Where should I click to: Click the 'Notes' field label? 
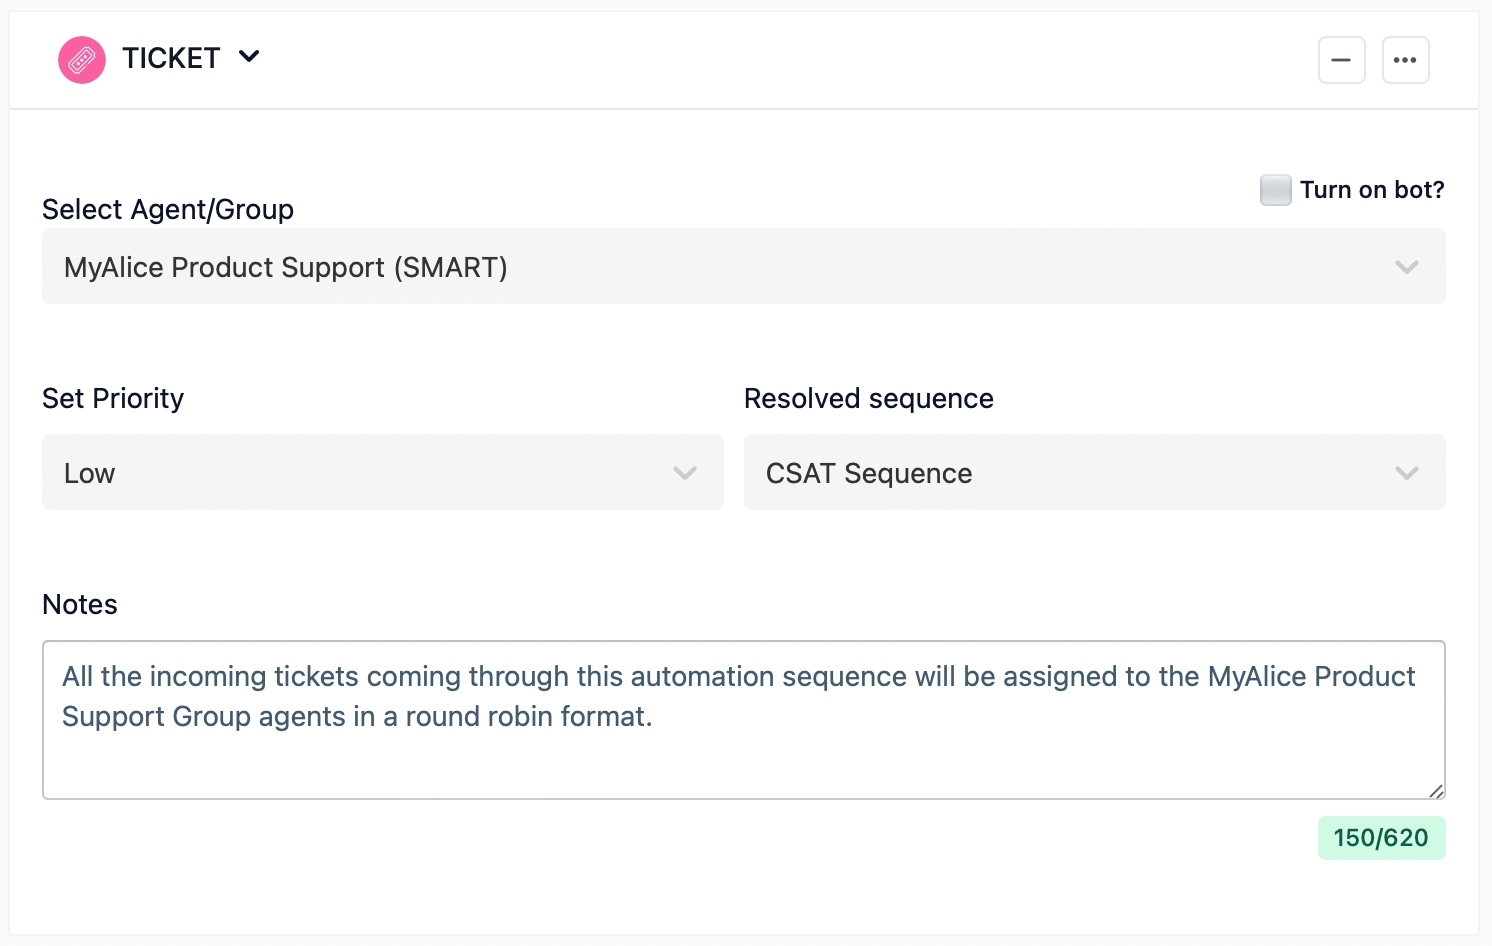(80, 605)
